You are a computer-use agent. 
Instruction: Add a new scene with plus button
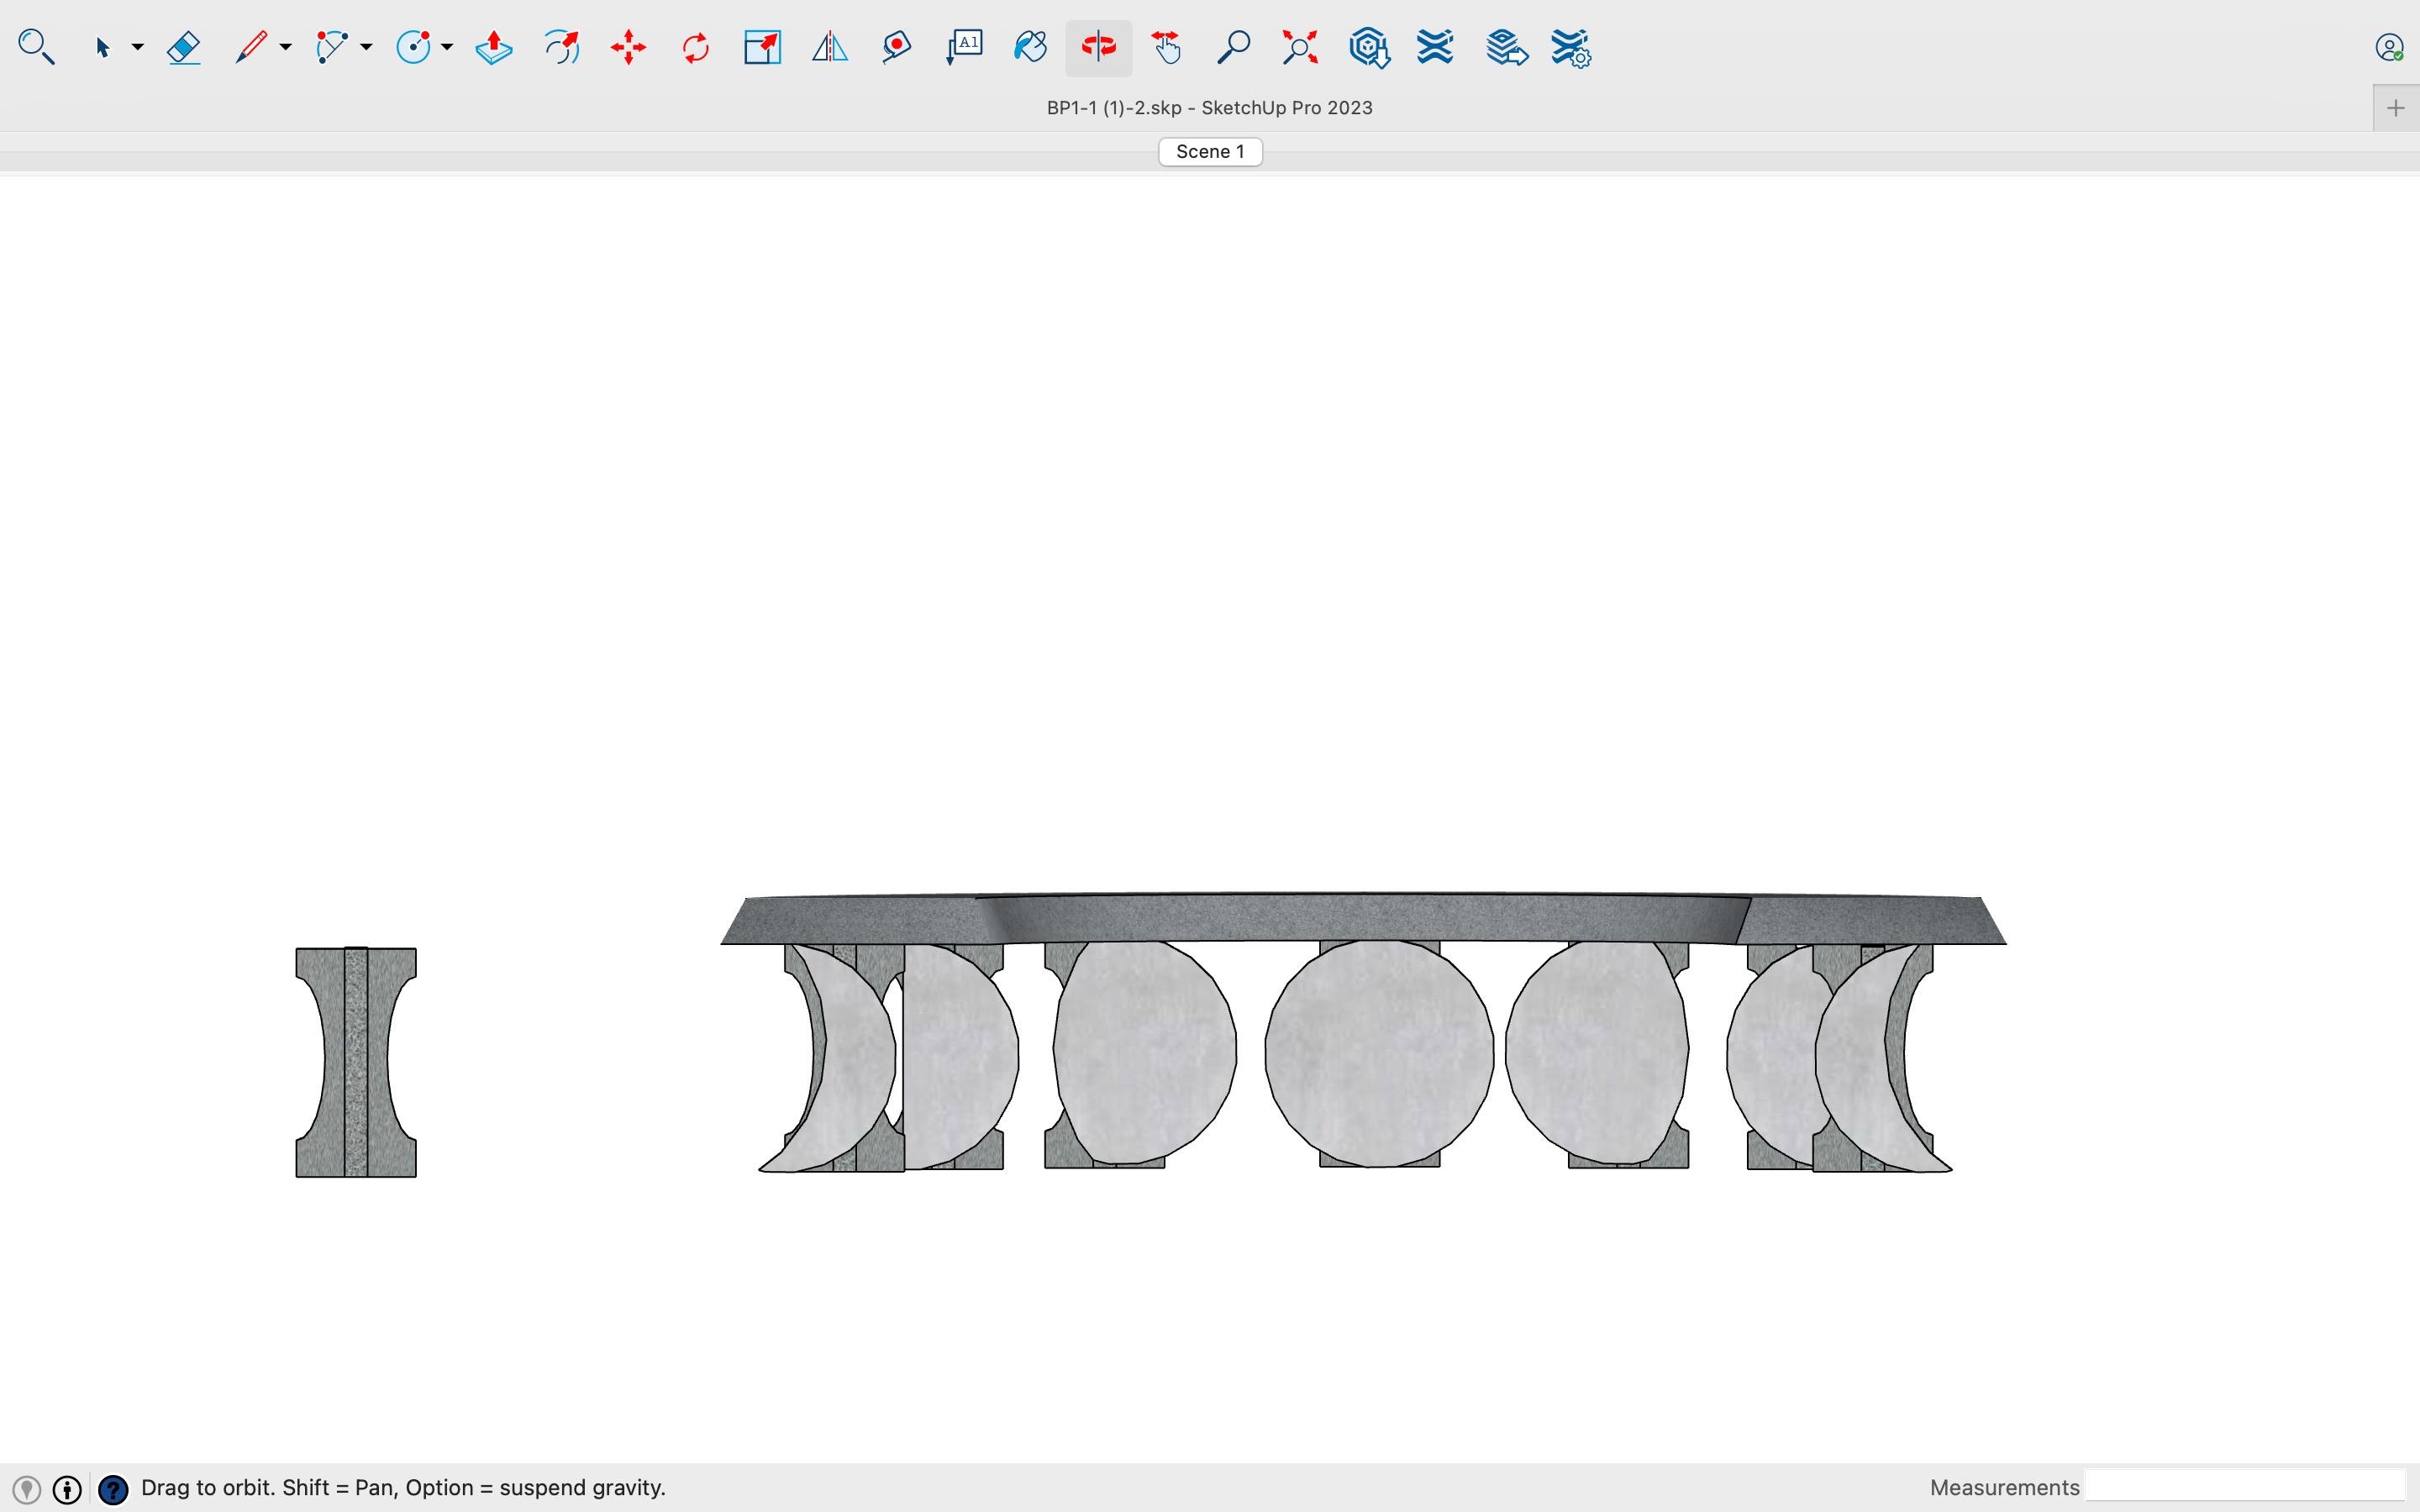pyautogui.click(x=2395, y=108)
